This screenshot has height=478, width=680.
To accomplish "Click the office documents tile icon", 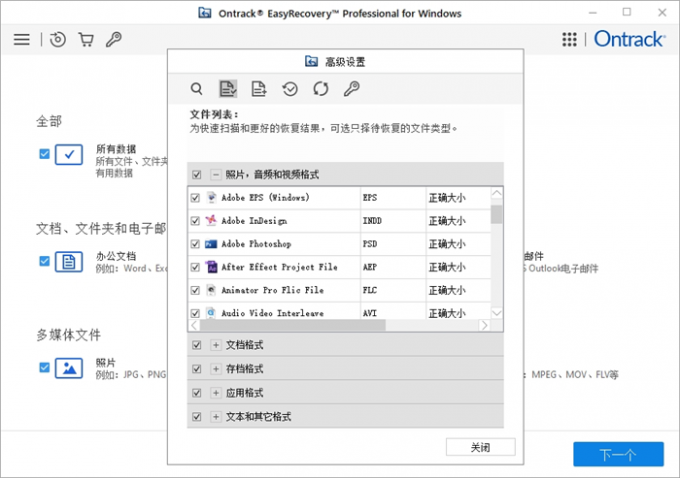I will (x=69, y=262).
